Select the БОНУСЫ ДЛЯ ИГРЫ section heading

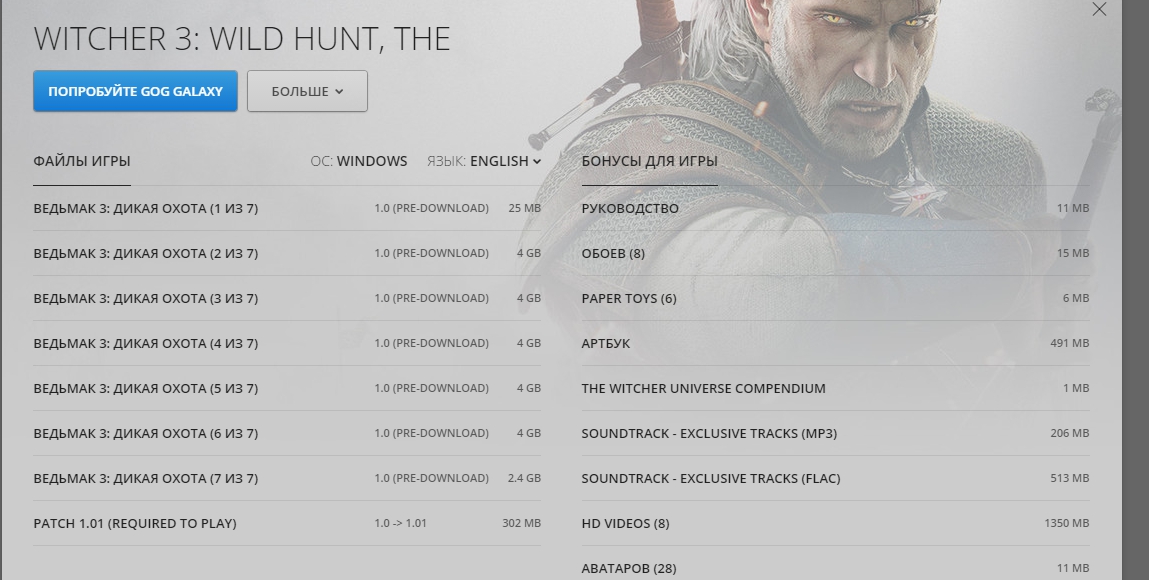649,161
